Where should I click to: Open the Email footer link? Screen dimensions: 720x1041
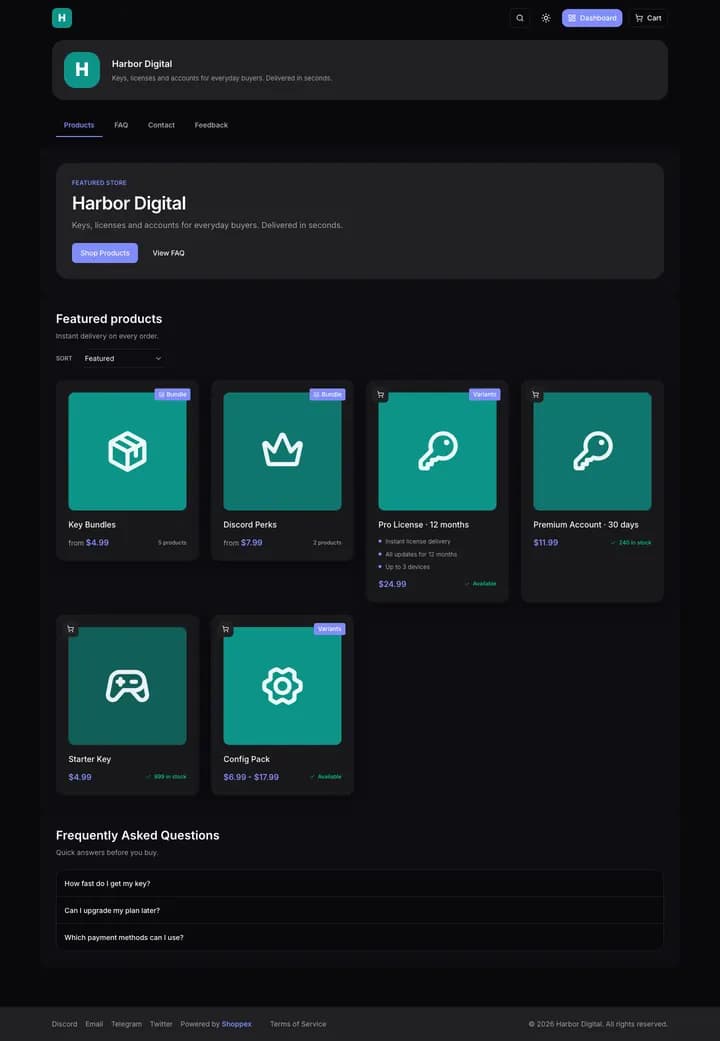point(94,1024)
